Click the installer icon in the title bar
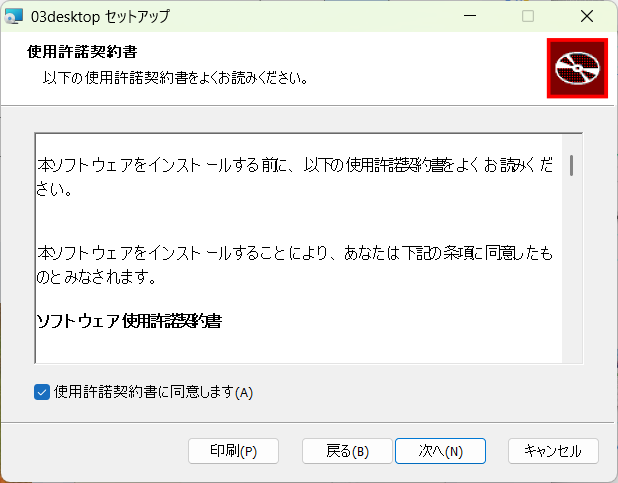This screenshot has width=618, height=483. pyautogui.click(x=15, y=16)
